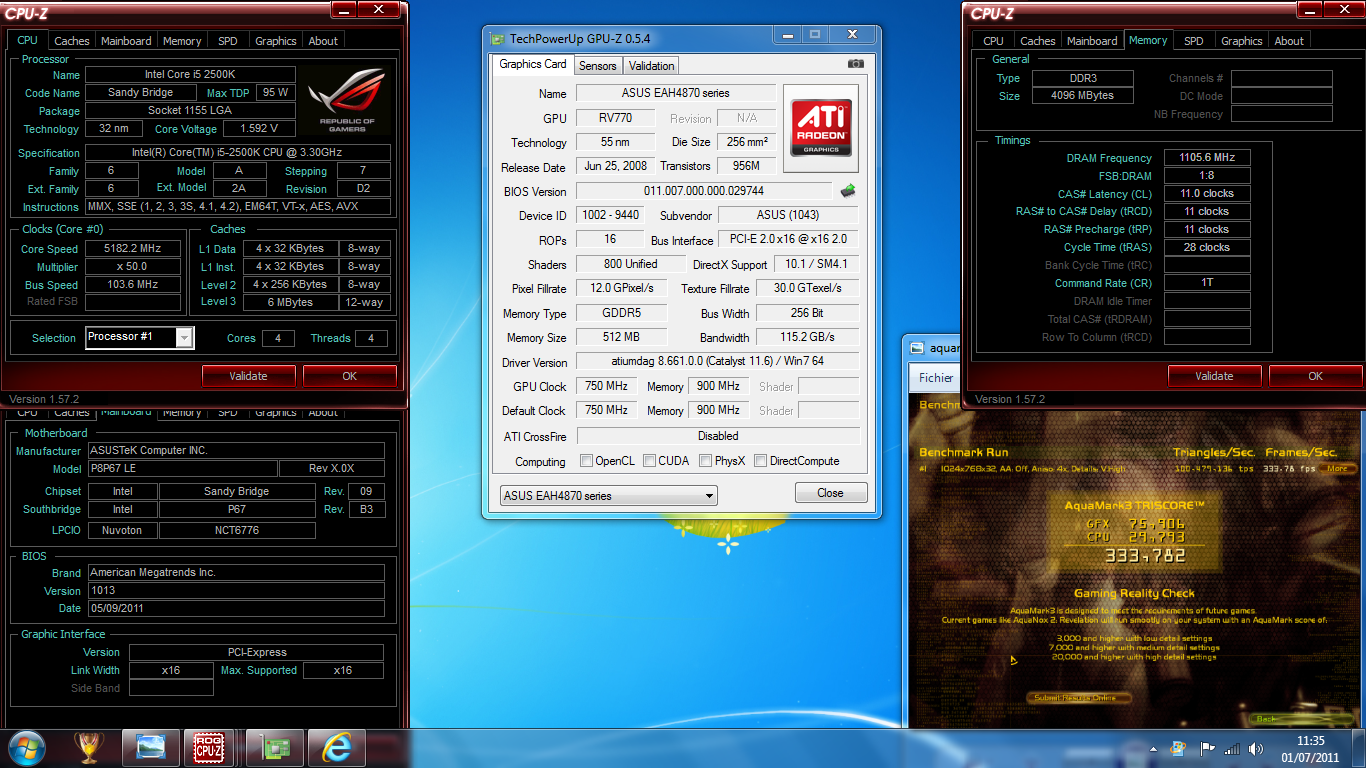Screen dimensions: 1366x768
Task: Open the picture viewer taskbar icon
Action: (x=151, y=748)
